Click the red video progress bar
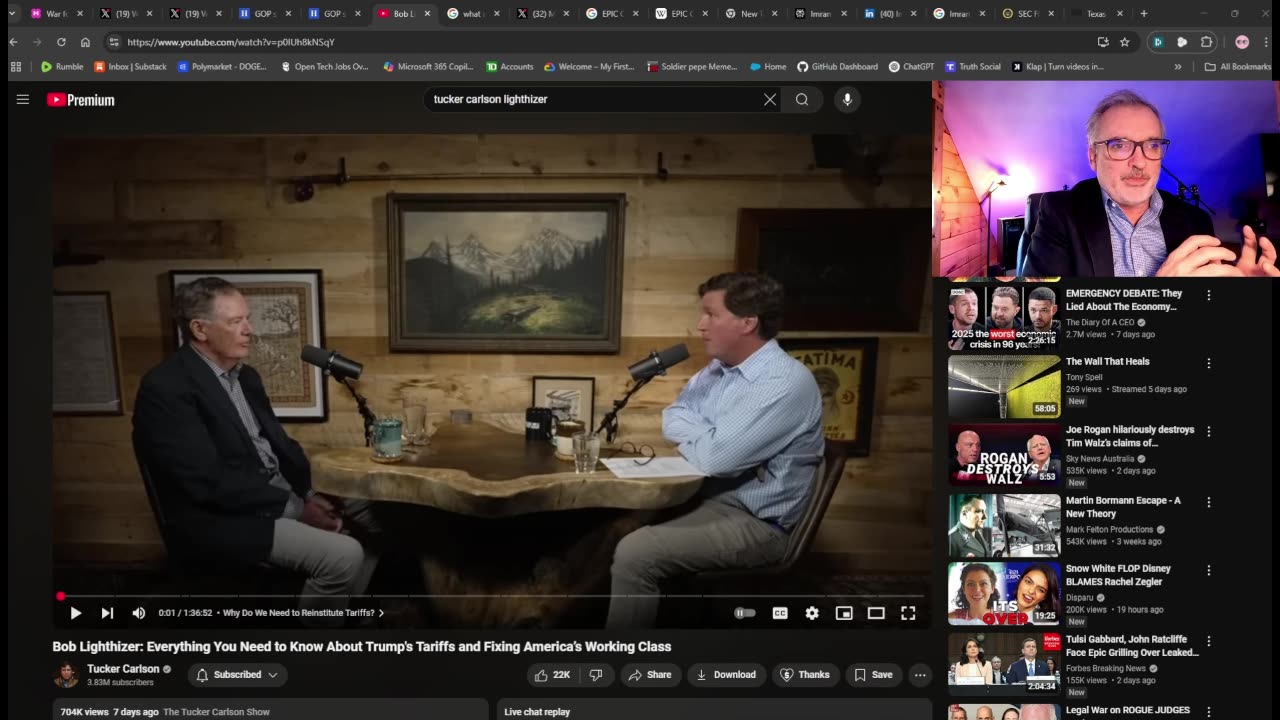 (x=490, y=596)
